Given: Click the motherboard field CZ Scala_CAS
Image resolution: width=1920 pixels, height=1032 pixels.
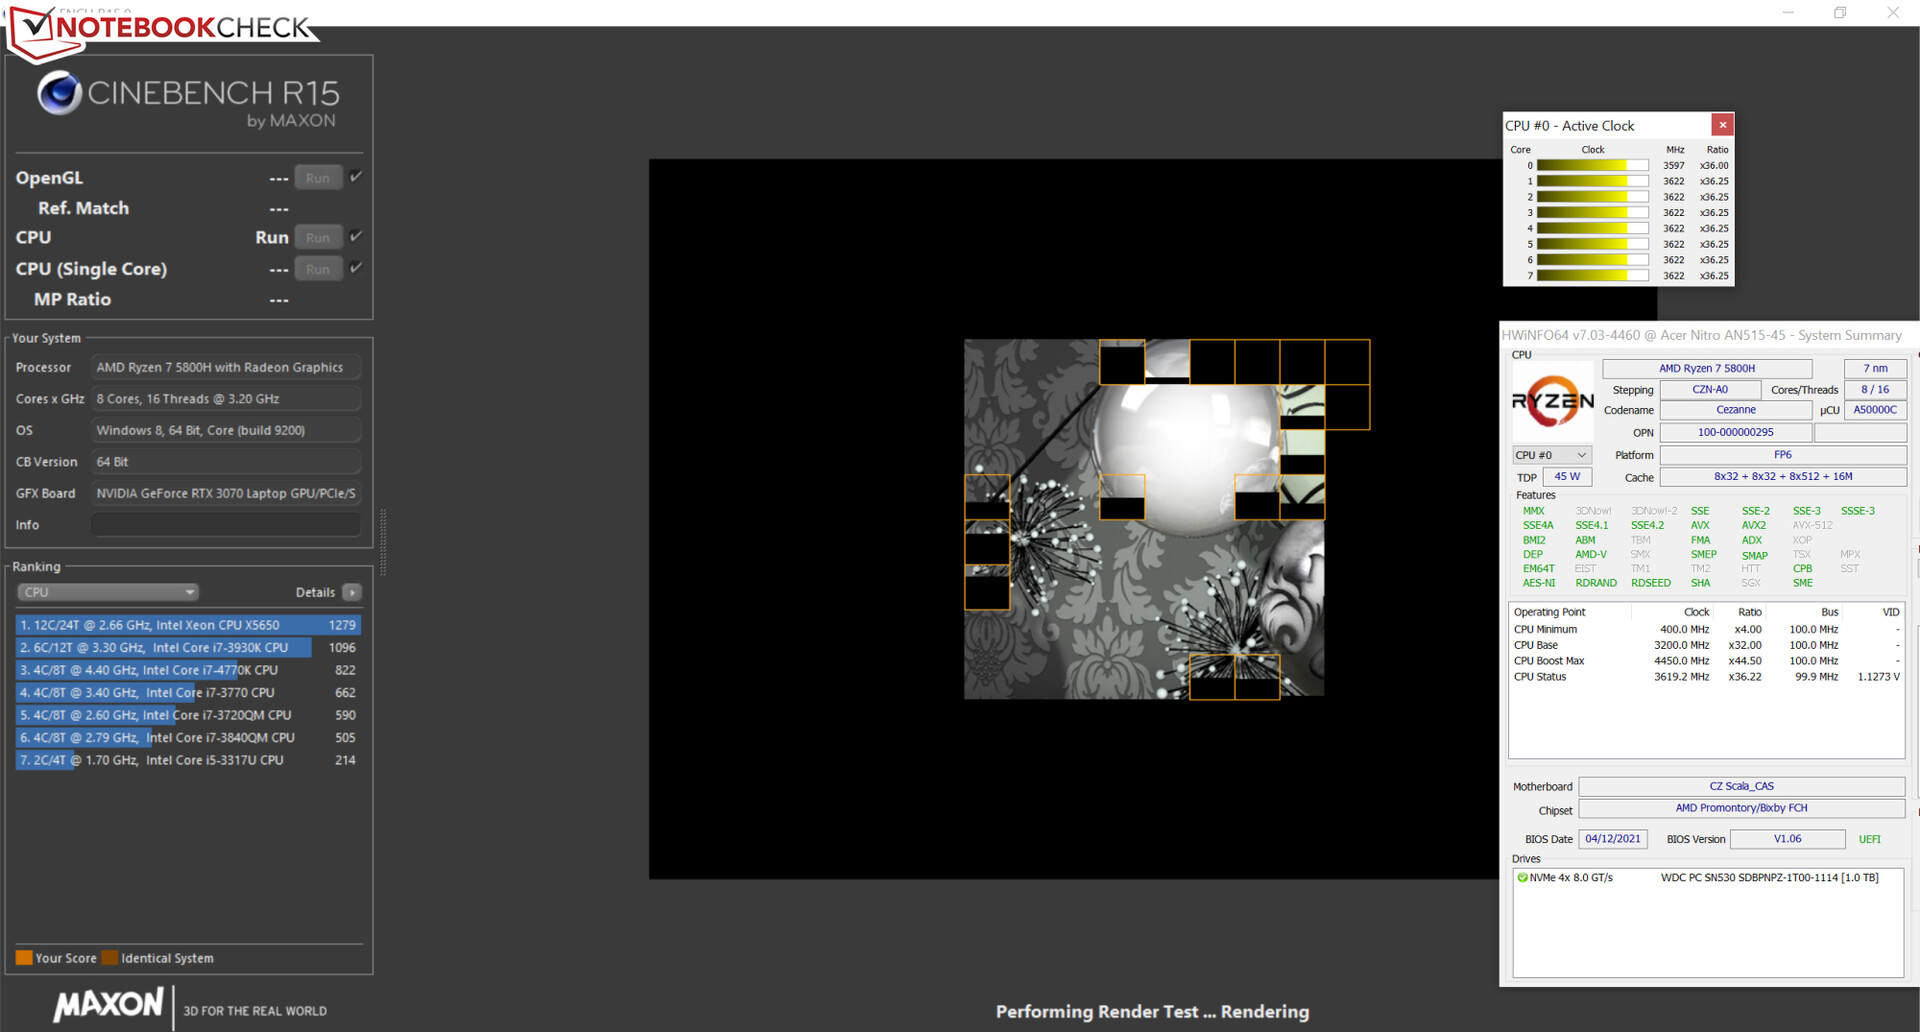Looking at the screenshot, I should pyautogui.click(x=1741, y=787).
